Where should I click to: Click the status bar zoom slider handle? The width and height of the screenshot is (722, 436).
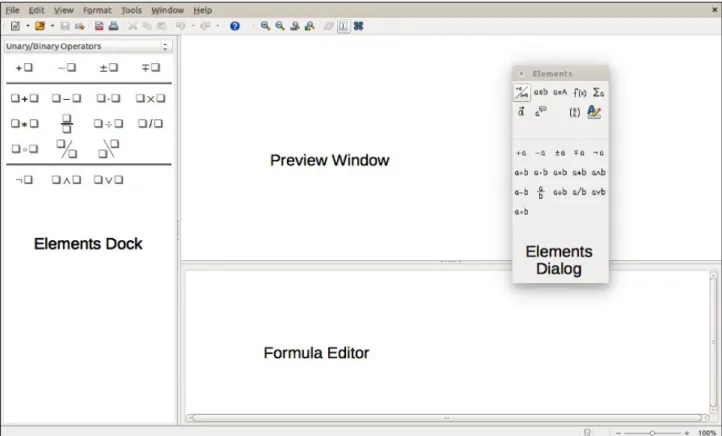click(x=652, y=433)
